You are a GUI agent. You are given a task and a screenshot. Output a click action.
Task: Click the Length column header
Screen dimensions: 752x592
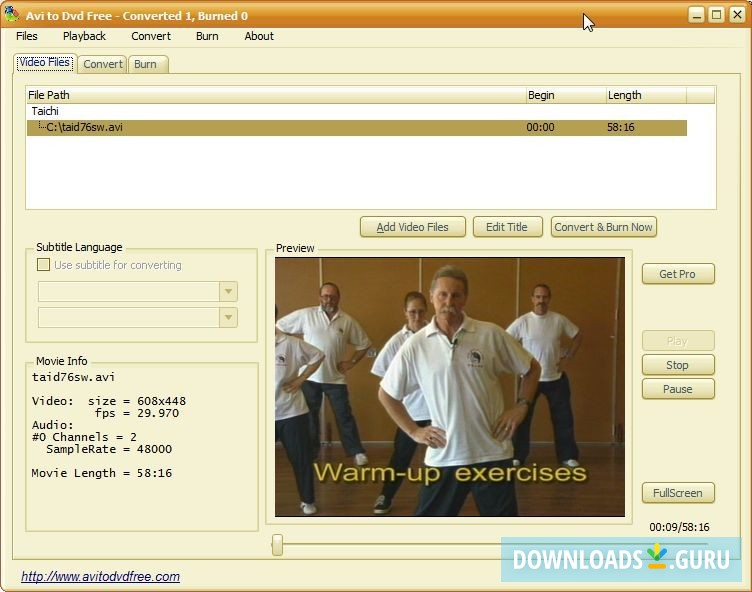pos(646,95)
